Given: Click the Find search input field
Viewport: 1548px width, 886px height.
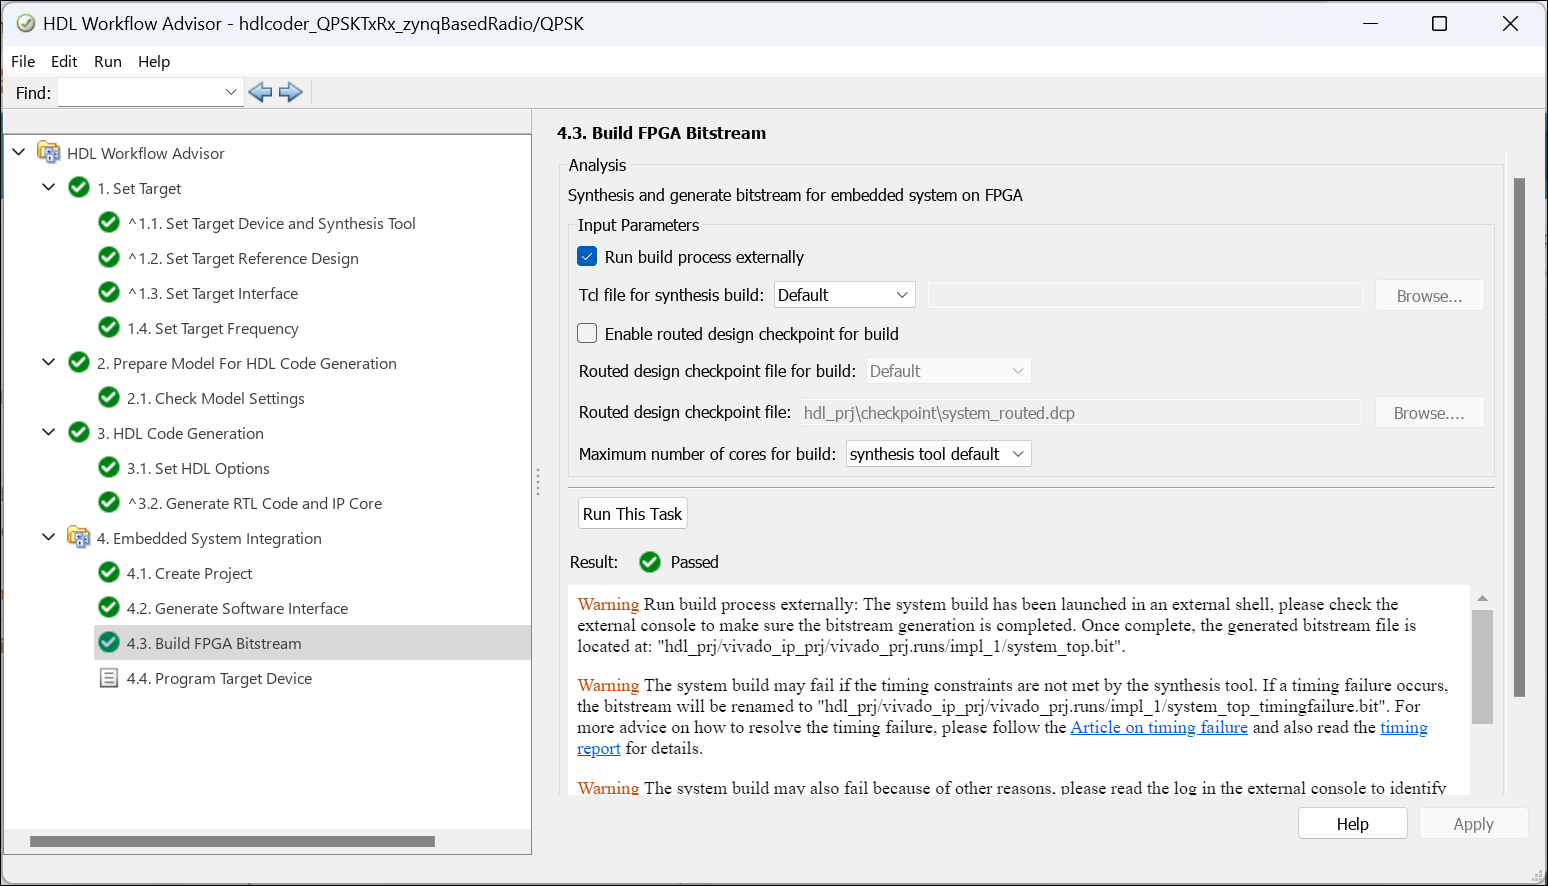Looking at the screenshot, I should click(x=141, y=93).
